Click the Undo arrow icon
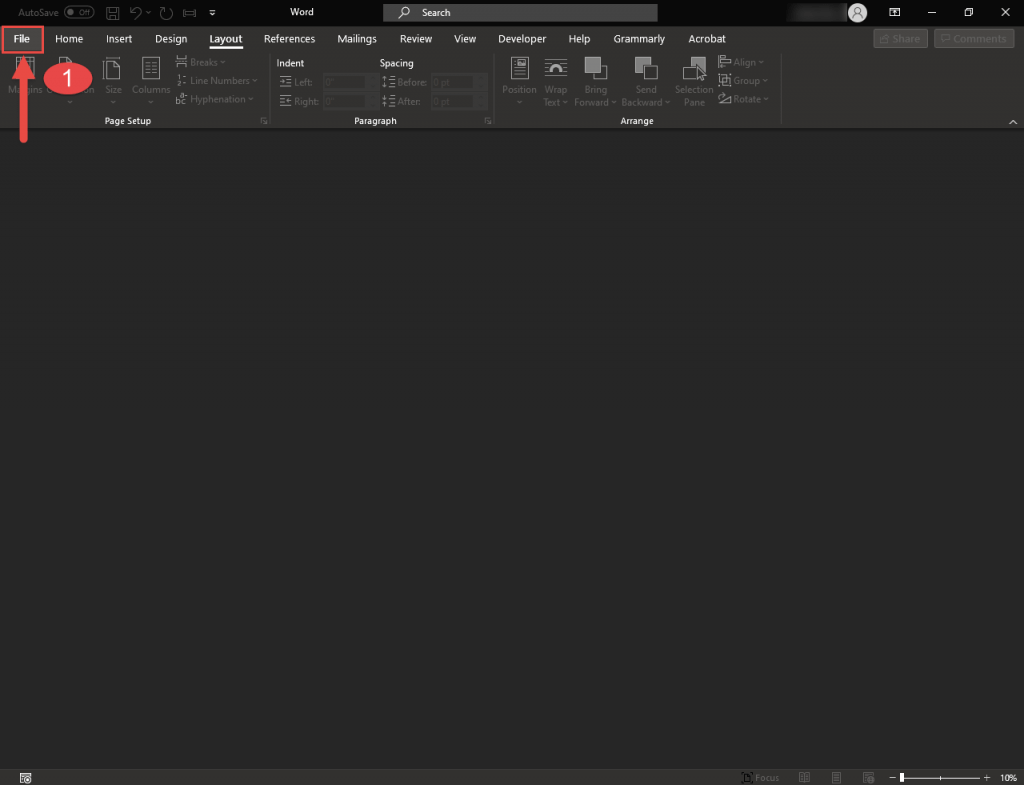 tap(136, 13)
